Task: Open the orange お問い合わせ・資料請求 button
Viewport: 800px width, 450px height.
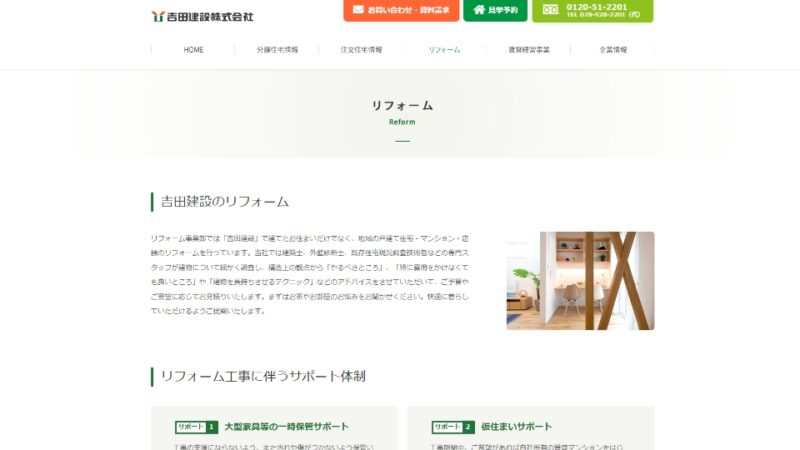Action: tap(401, 10)
